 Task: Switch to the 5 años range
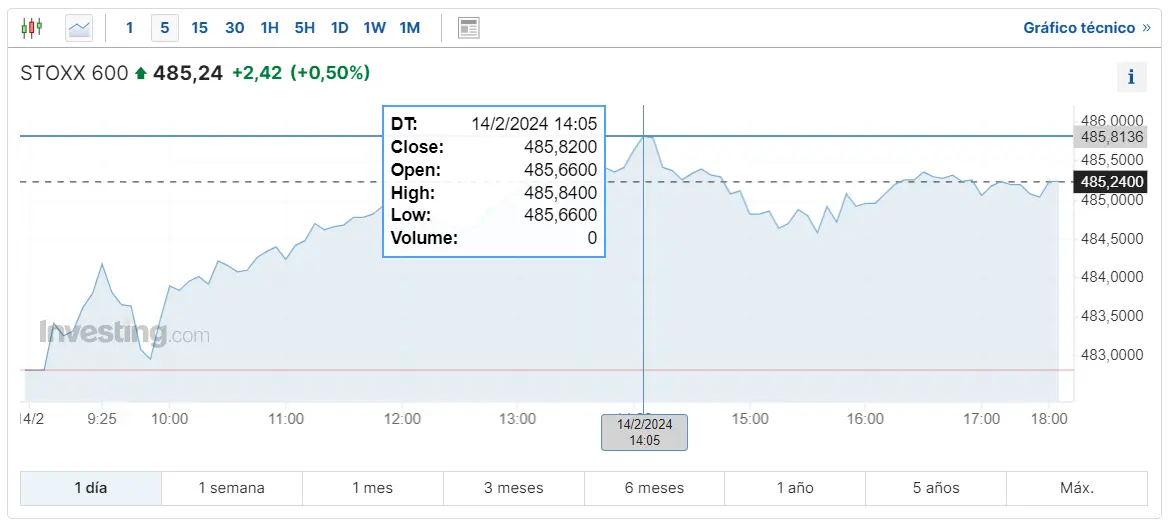(x=936, y=489)
